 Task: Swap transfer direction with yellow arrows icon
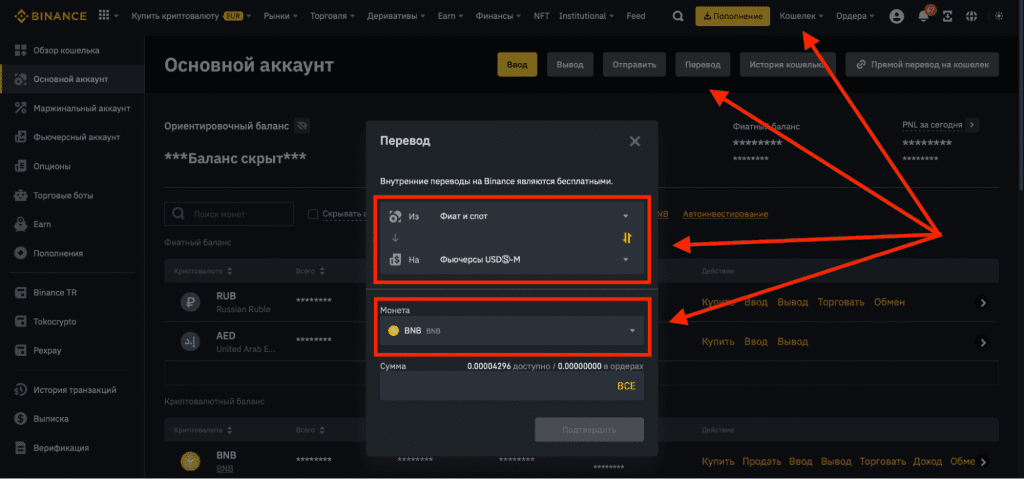pos(627,238)
